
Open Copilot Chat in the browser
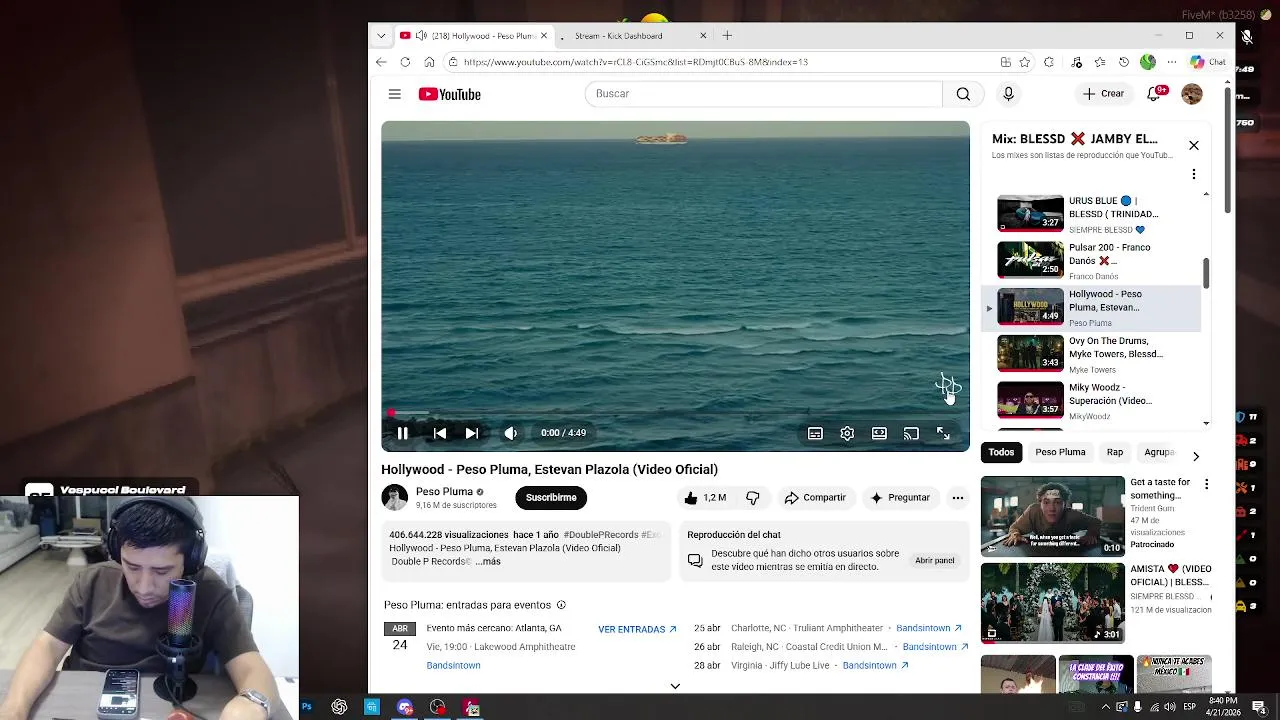click(1208, 62)
